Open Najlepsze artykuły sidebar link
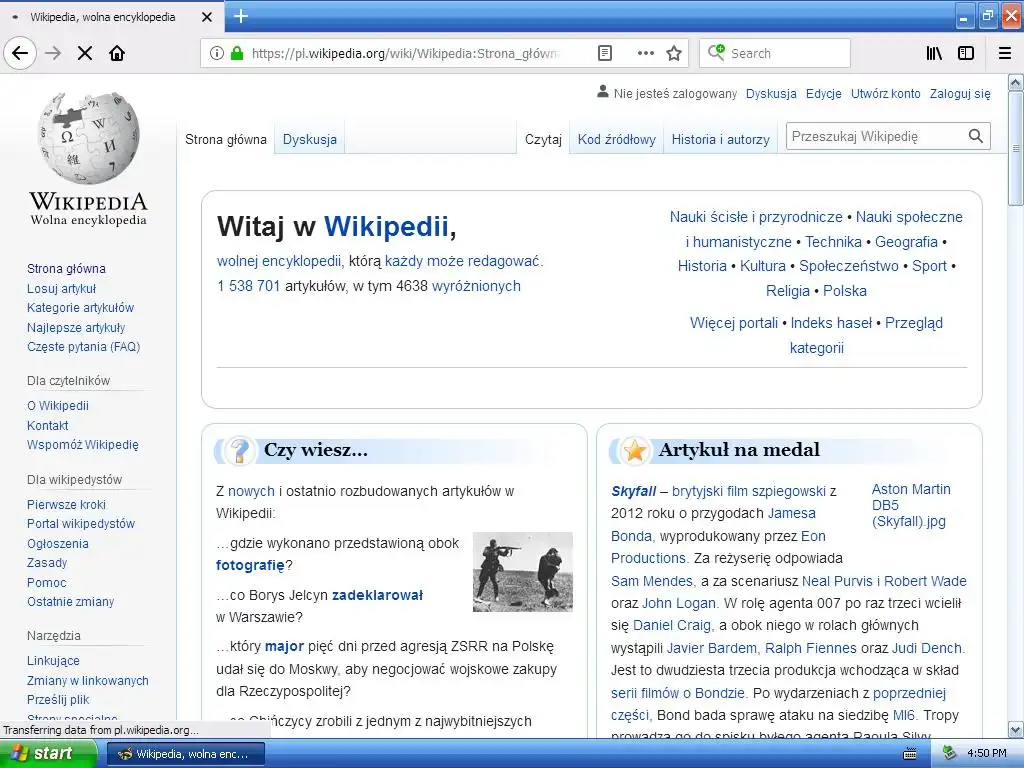 click(76, 327)
